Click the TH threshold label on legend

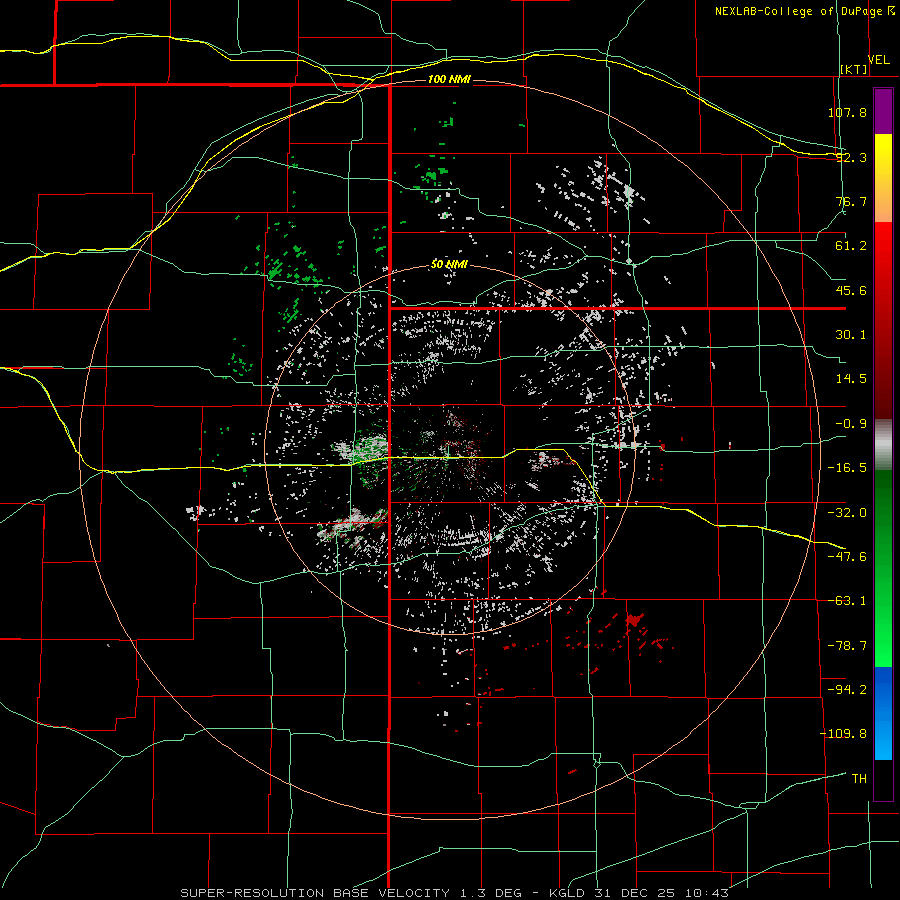pyautogui.click(x=859, y=778)
